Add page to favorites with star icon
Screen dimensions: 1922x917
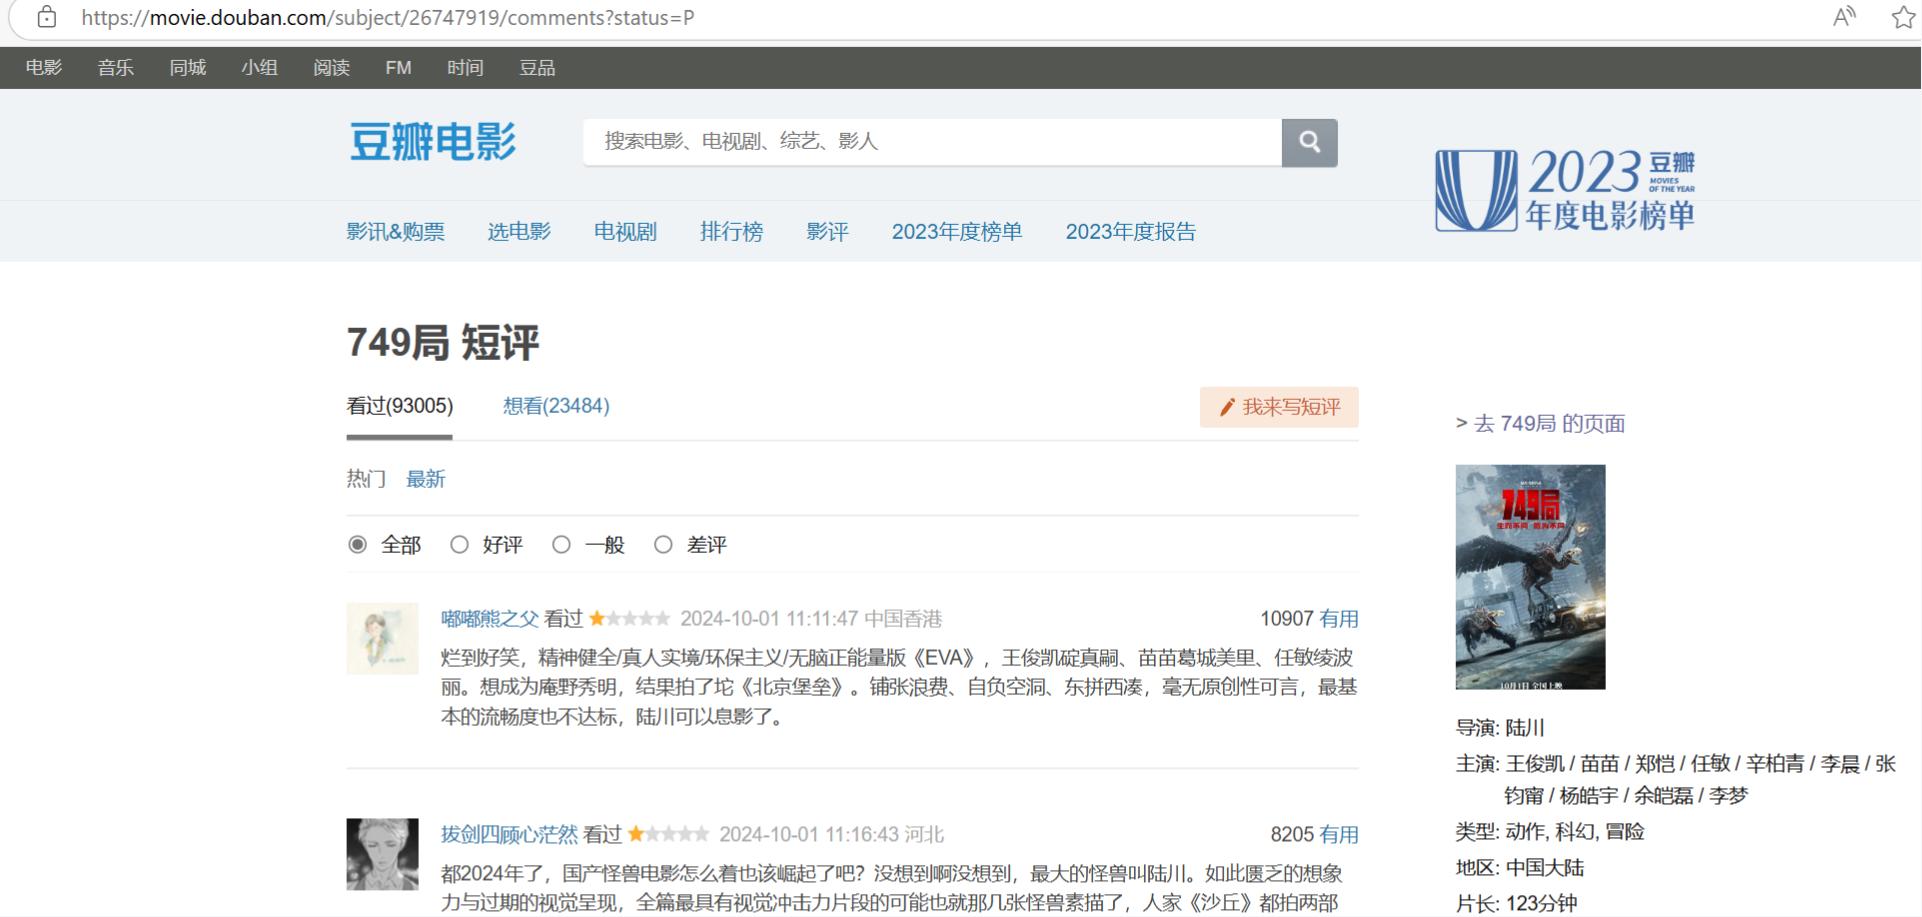point(1903,17)
